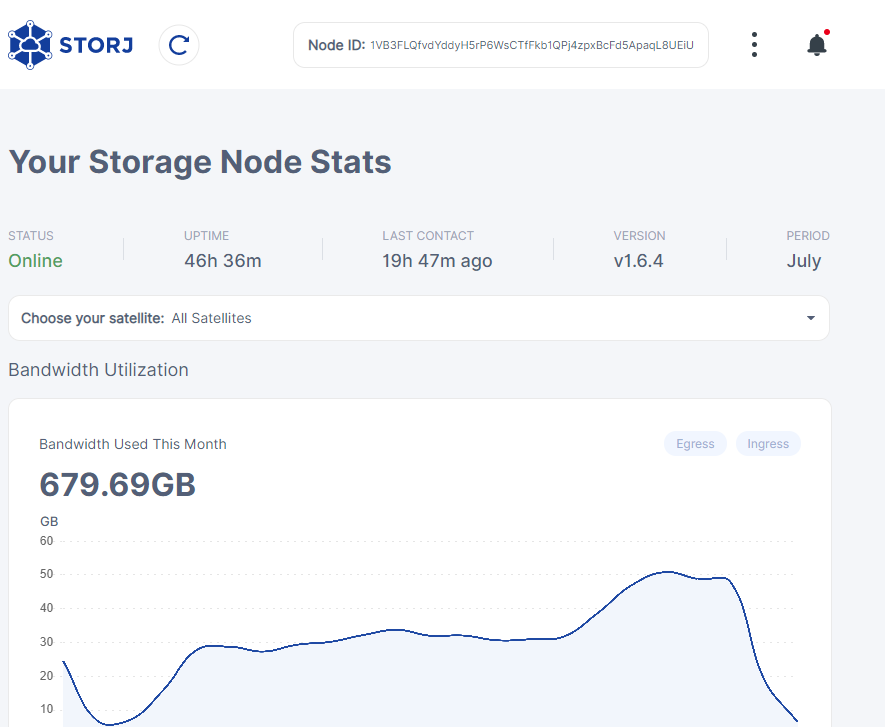The image size is (885, 727).
Task: Click the 'Bandwidth Utilization' section heading
Action: click(98, 370)
